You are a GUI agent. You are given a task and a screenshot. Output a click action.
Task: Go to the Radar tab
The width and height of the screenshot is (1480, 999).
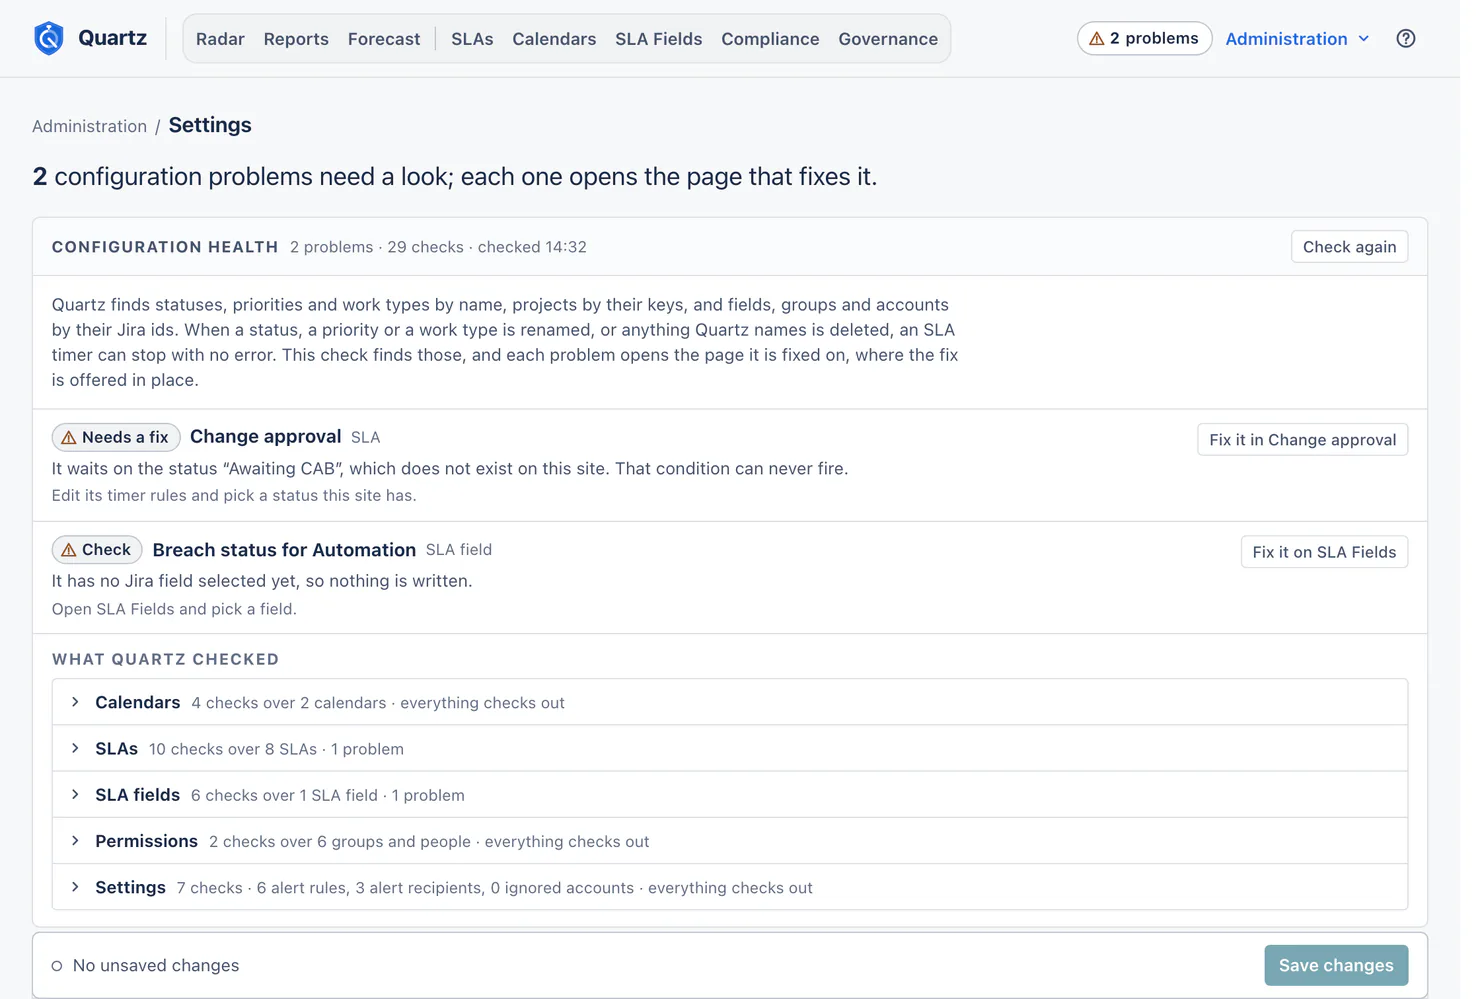click(220, 39)
